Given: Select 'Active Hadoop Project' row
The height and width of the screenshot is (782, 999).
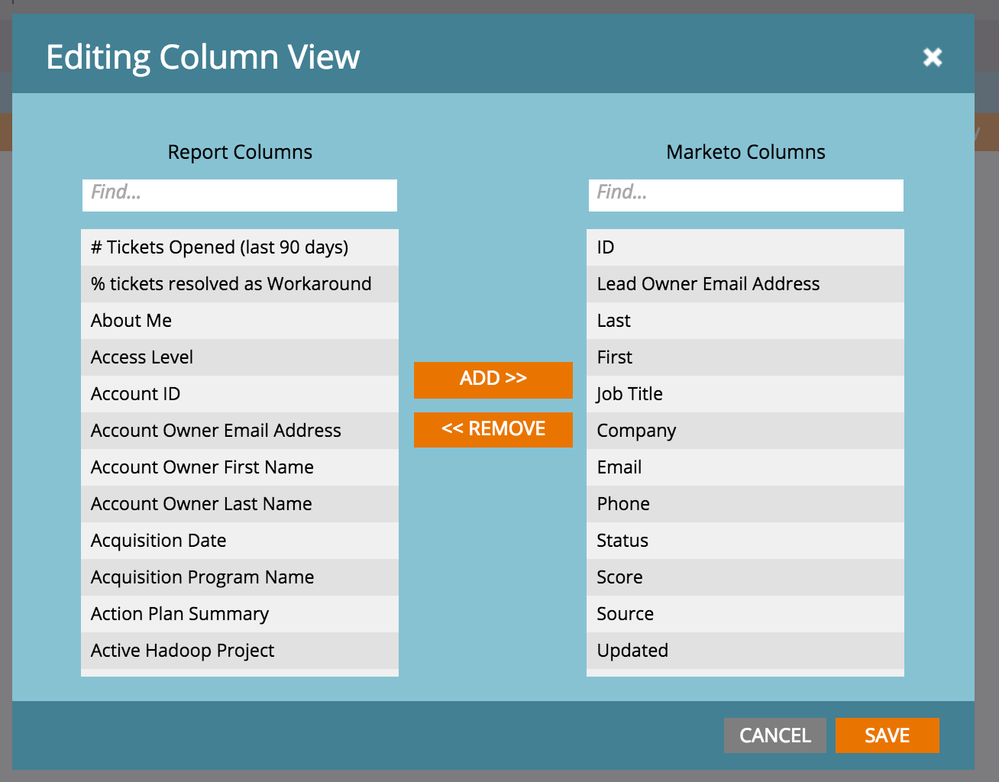Looking at the screenshot, I should coord(240,651).
